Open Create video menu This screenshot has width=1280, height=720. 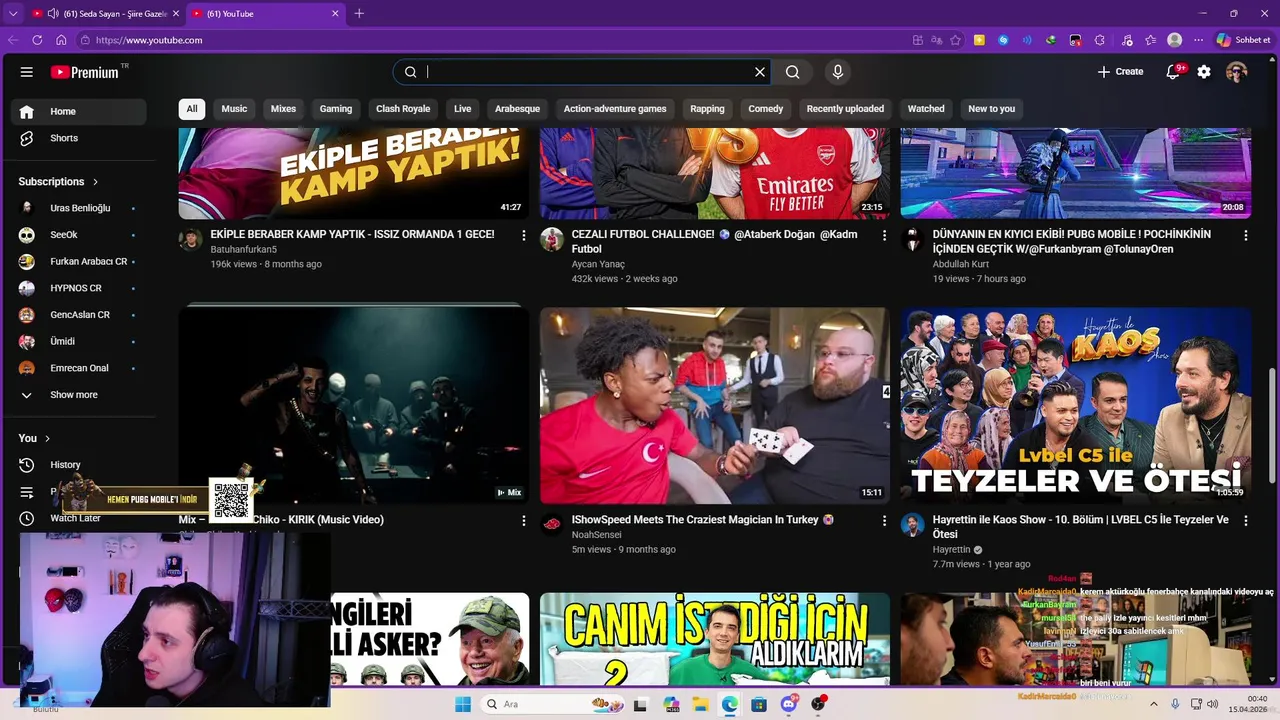[1120, 72]
